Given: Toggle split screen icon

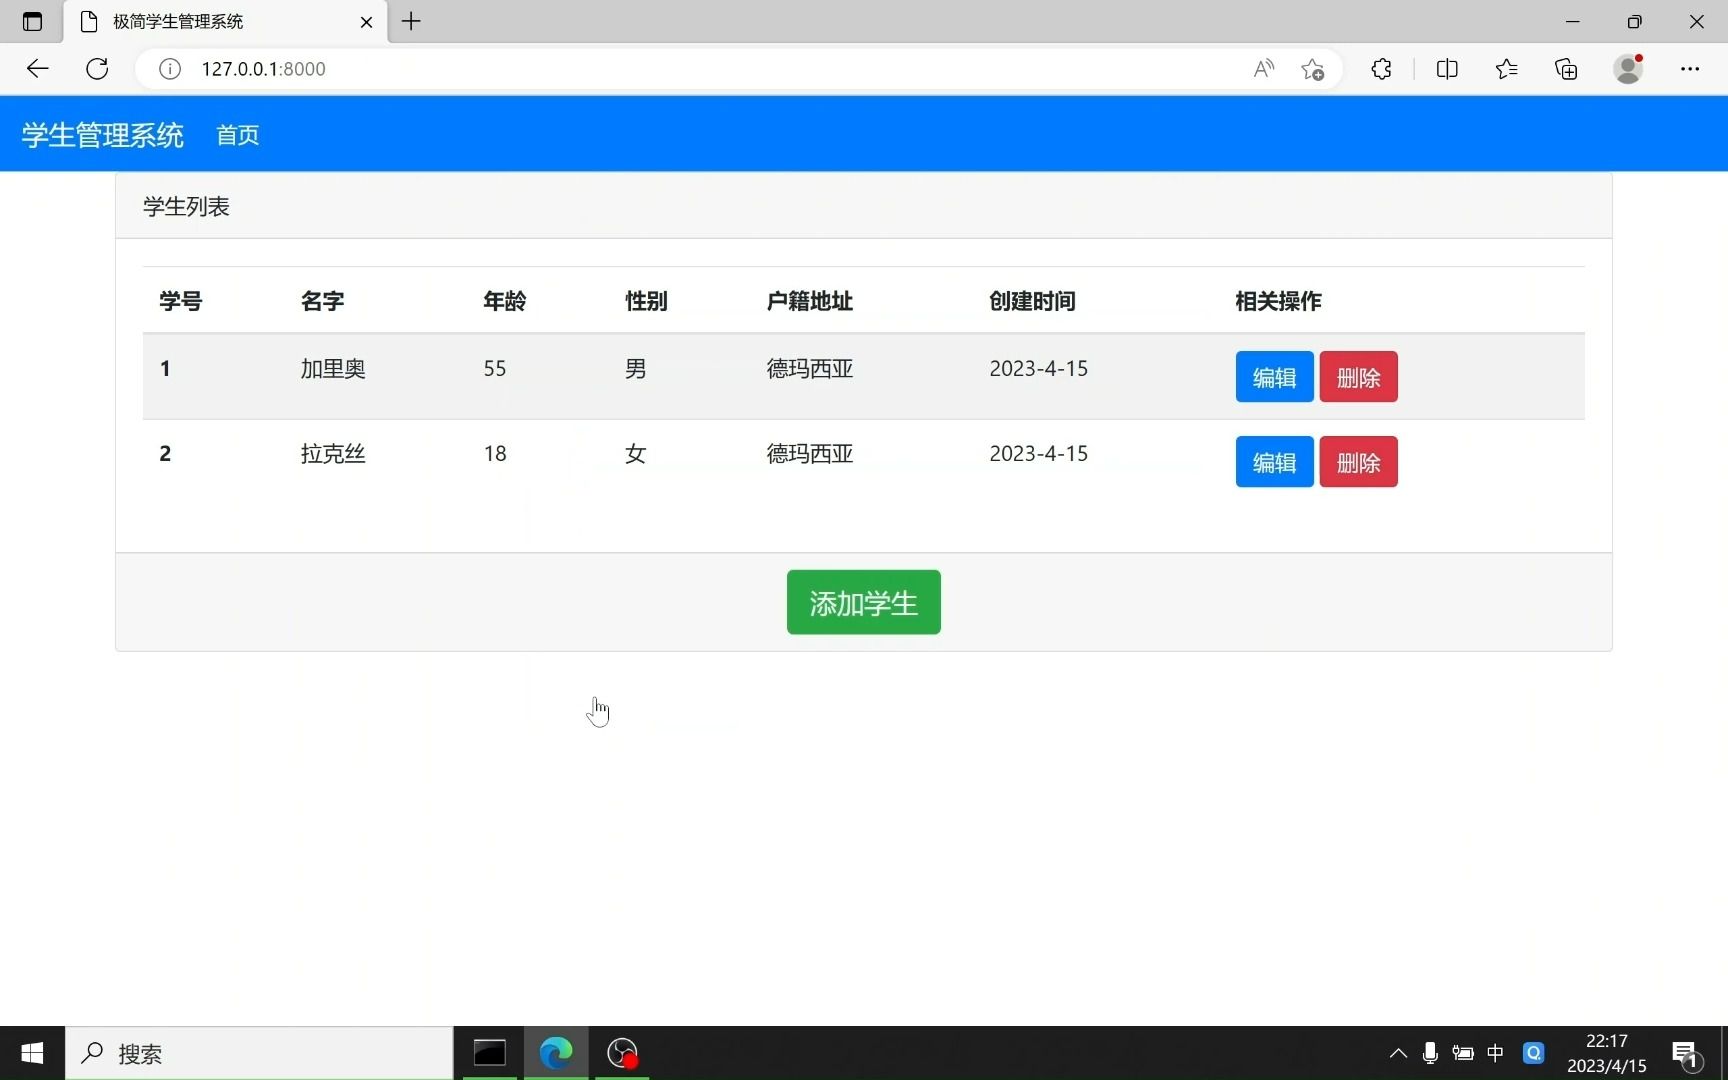Looking at the screenshot, I should point(1447,69).
